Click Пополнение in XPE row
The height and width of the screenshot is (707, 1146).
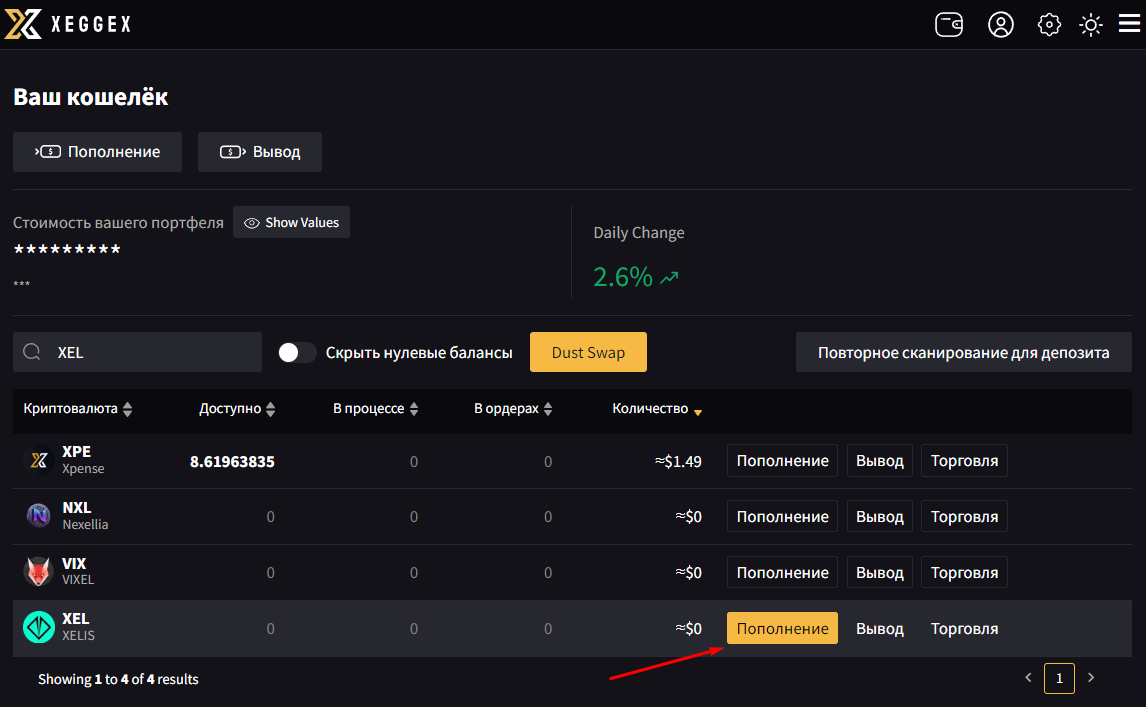click(782, 461)
